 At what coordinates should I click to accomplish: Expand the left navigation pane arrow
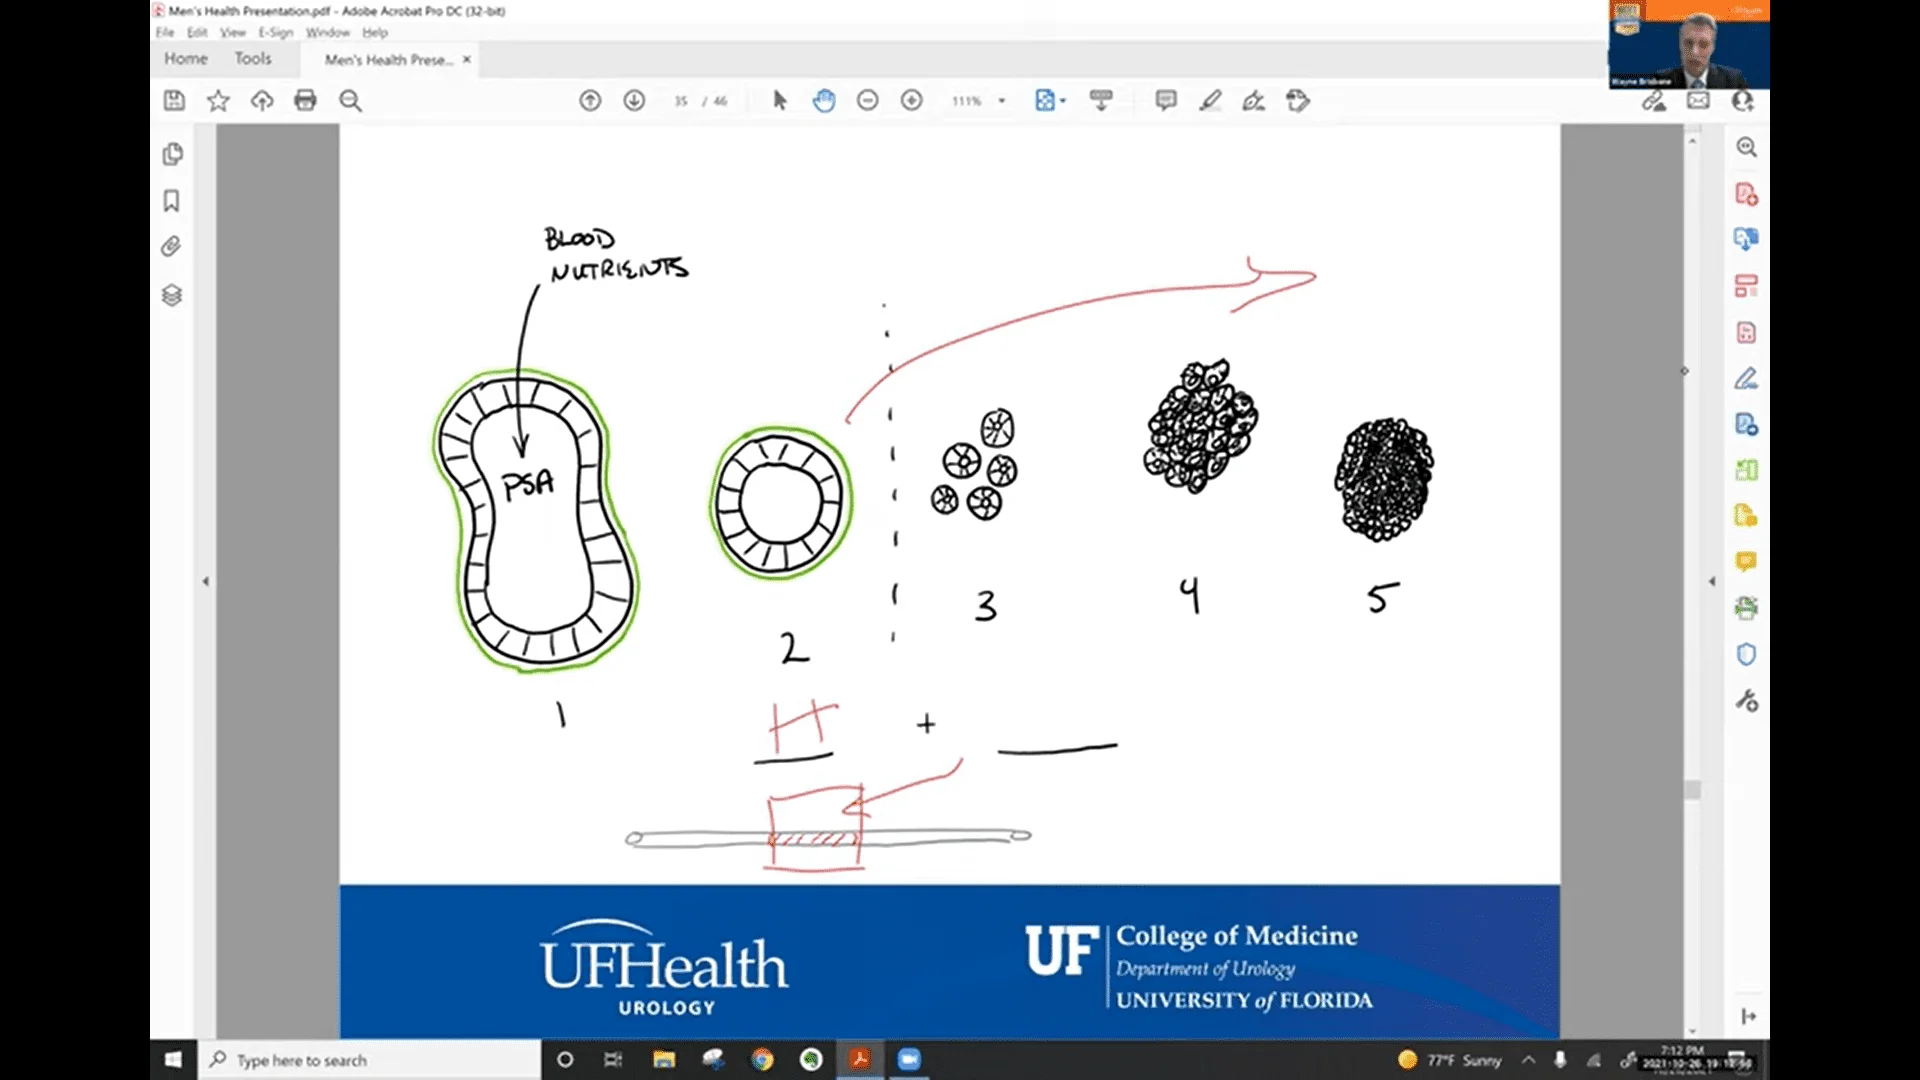(206, 581)
